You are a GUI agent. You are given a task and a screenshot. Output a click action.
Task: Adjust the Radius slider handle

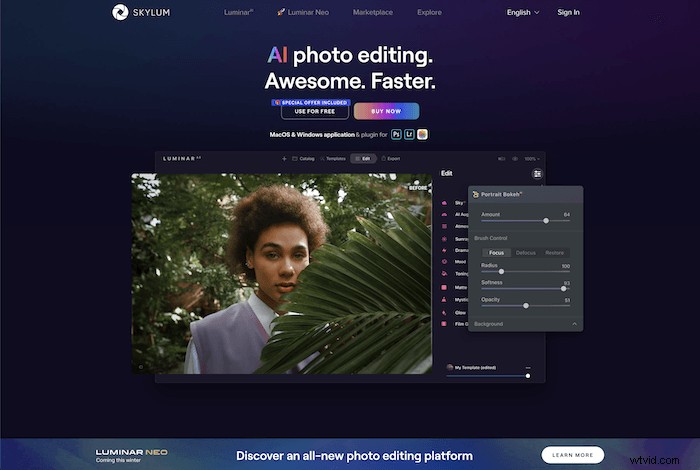[501, 271]
